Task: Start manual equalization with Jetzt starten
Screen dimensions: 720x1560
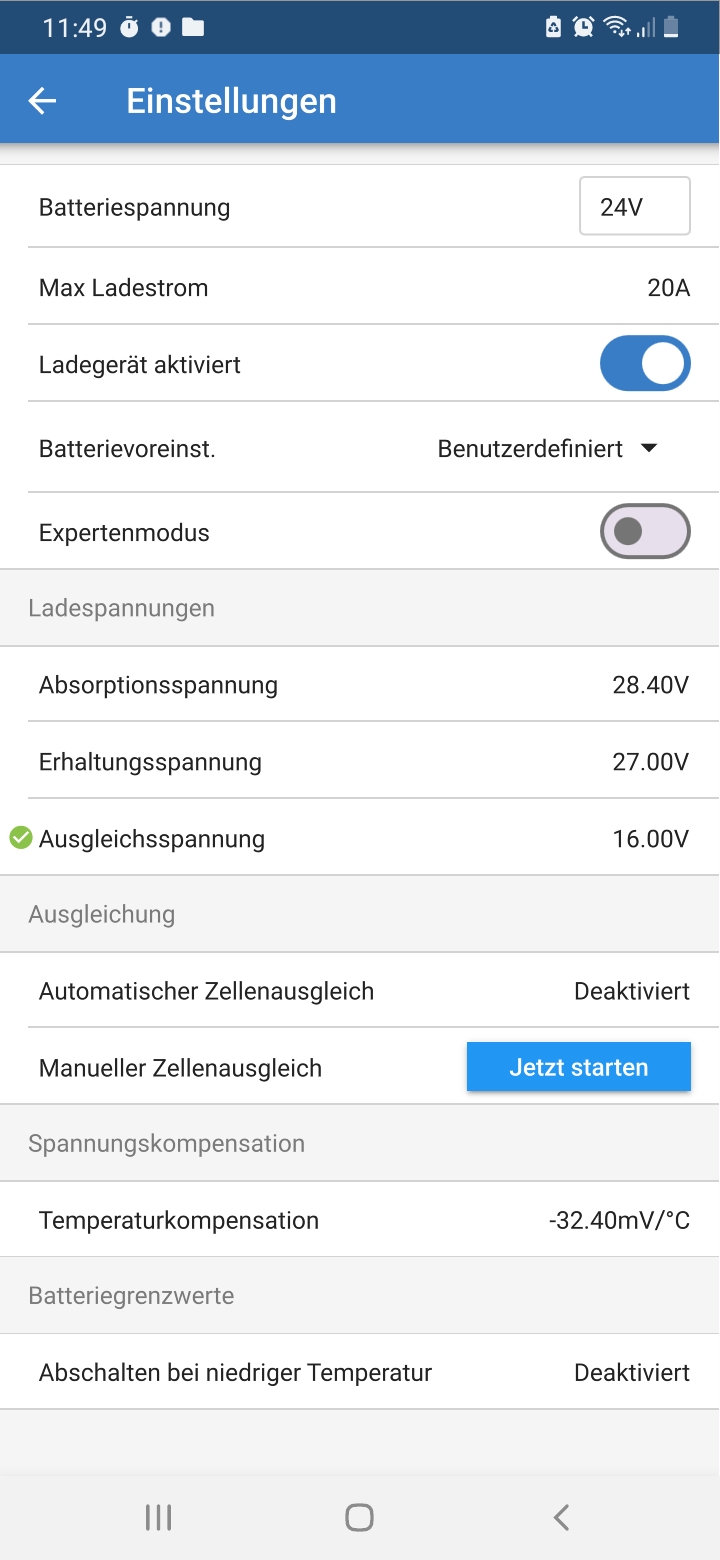Action: [579, 1067]
